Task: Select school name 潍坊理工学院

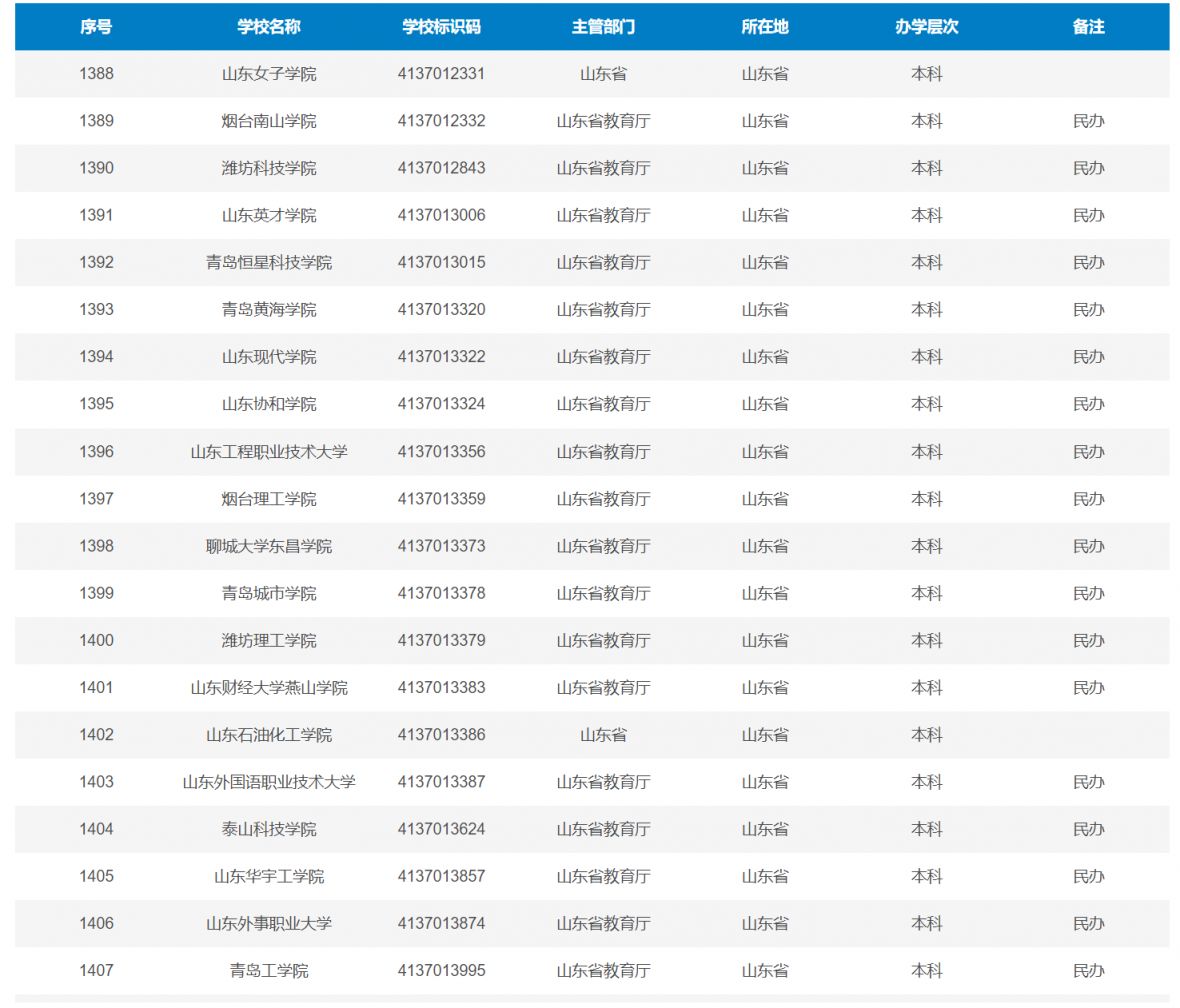Action: pos(269,641)
